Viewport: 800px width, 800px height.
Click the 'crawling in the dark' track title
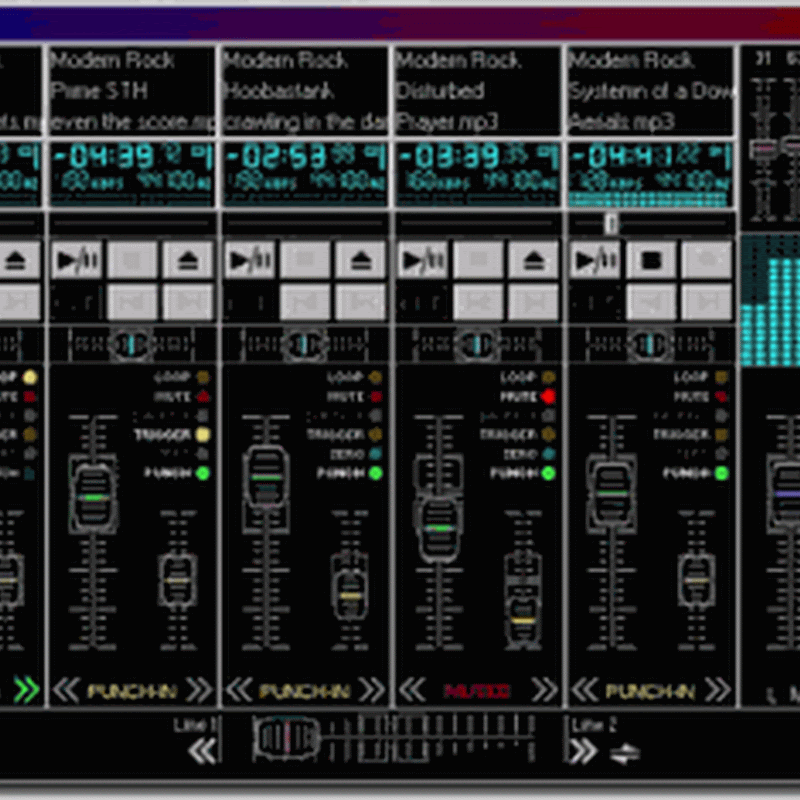pyautogui.click(x=305, y=121)
